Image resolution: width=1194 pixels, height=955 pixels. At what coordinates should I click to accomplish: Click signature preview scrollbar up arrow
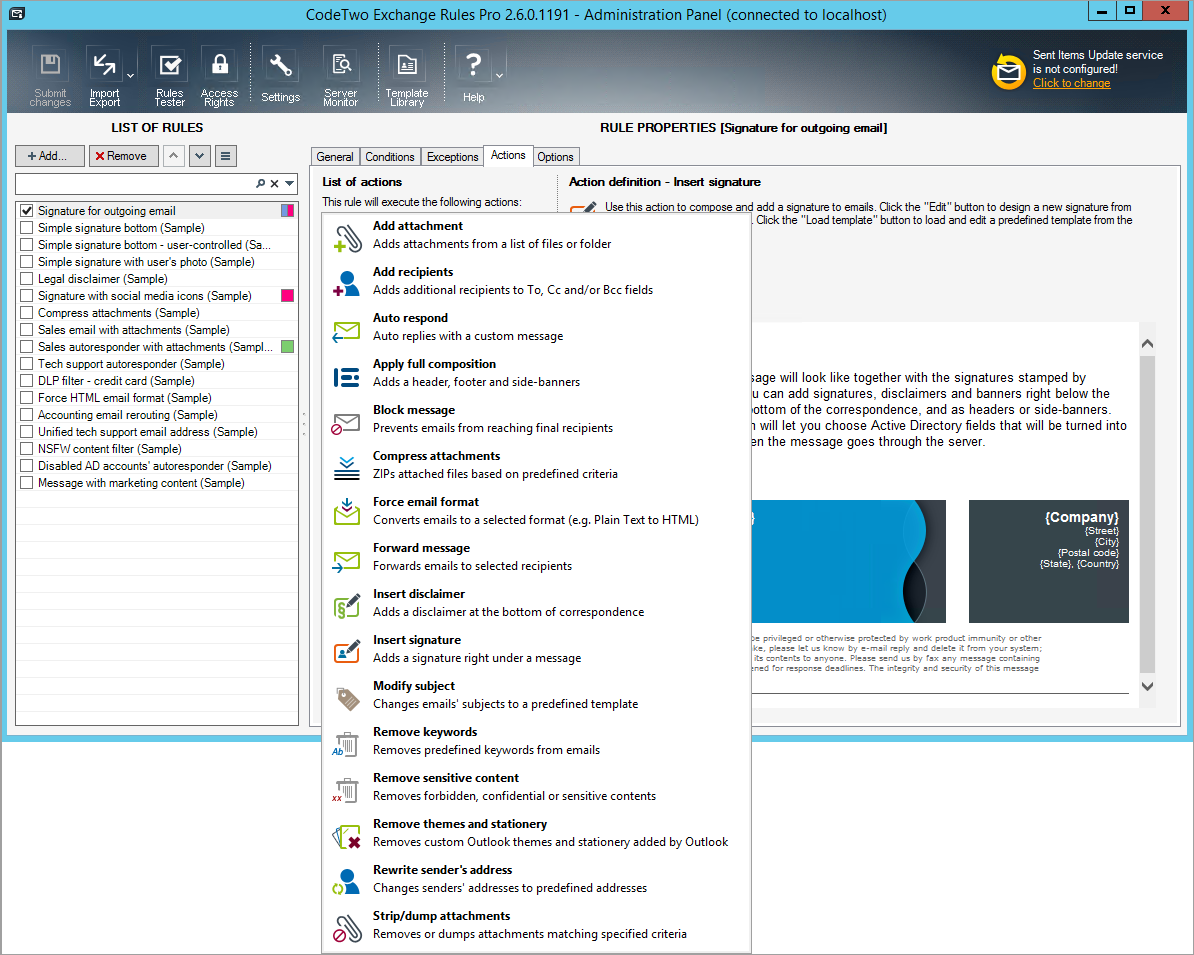(x=1148, y=344)
